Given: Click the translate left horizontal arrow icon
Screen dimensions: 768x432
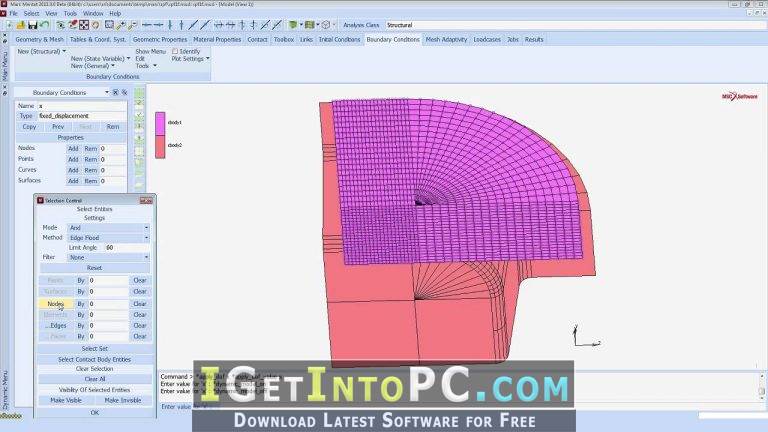Looking at the screenshot, I should pyautogui.click(x=146, y=24).
